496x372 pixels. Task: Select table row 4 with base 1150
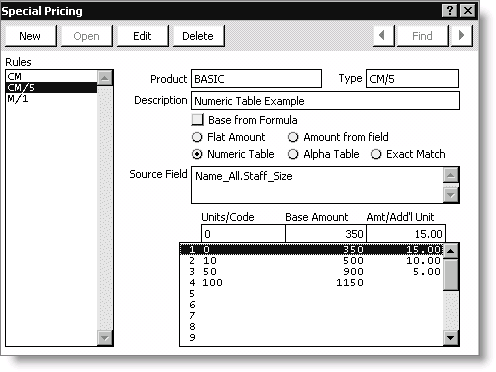pos(312,282)
